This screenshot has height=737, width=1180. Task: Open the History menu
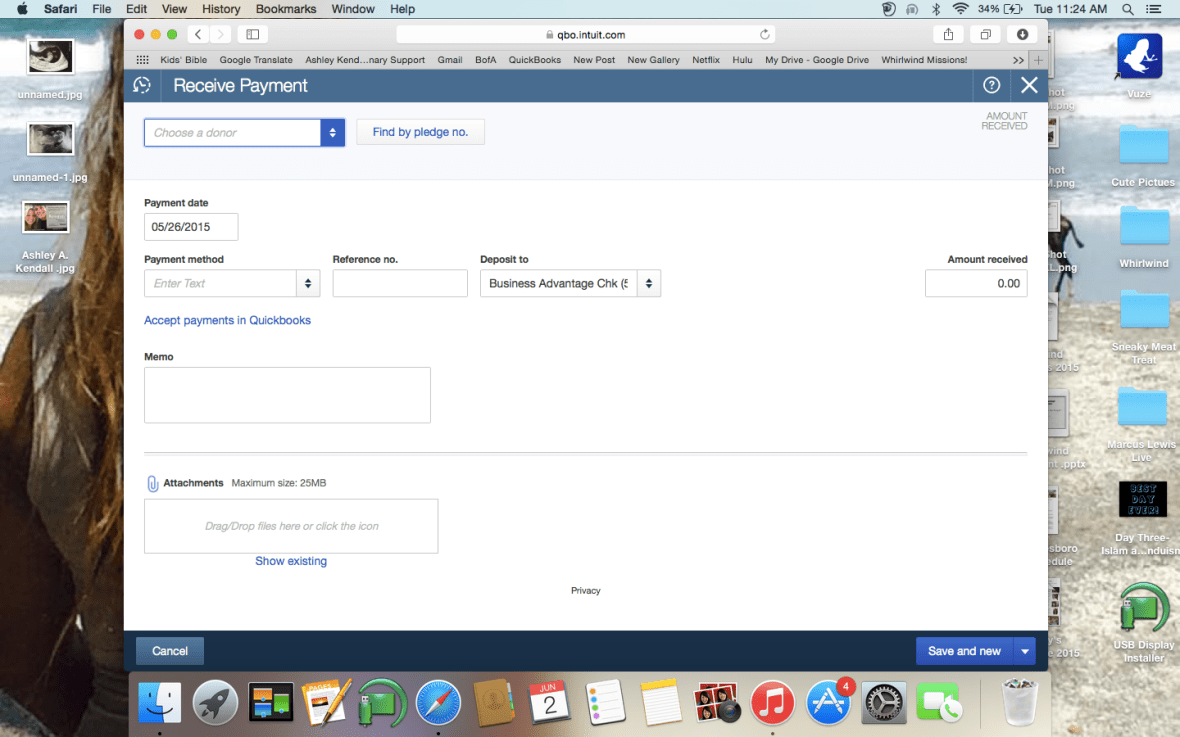coord(221,9)
